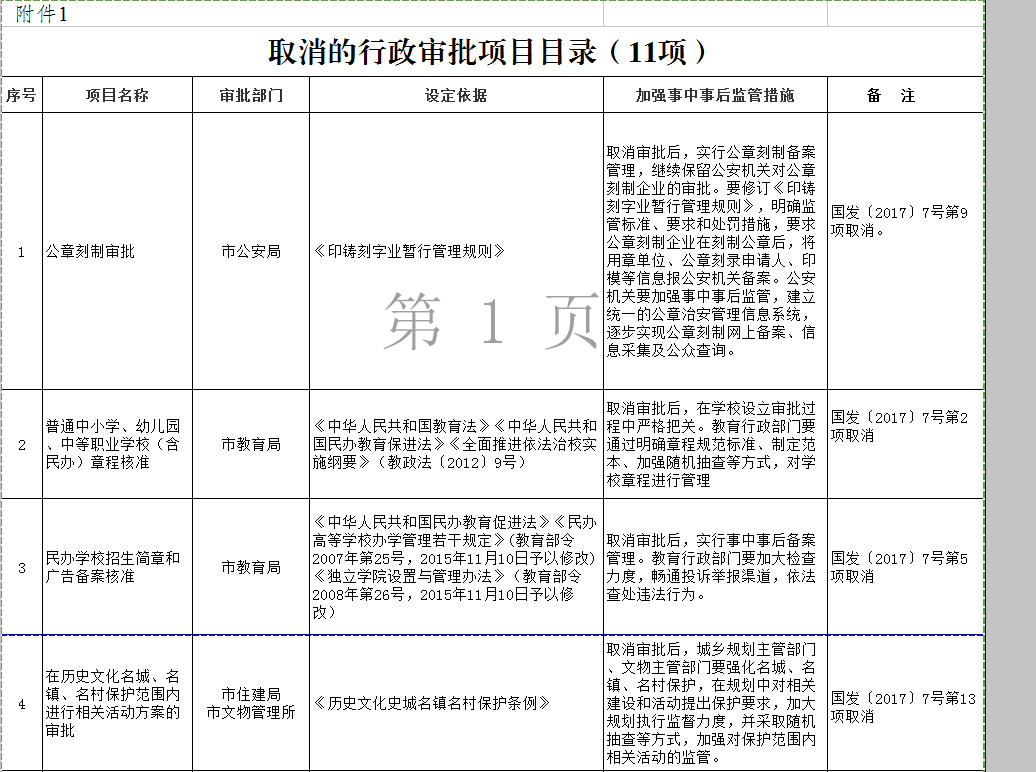The image size is (1036, 772).
Task: Click the cell starting 在历史文化名城、名镇、名村保护范围内
Action: (118, 703)
